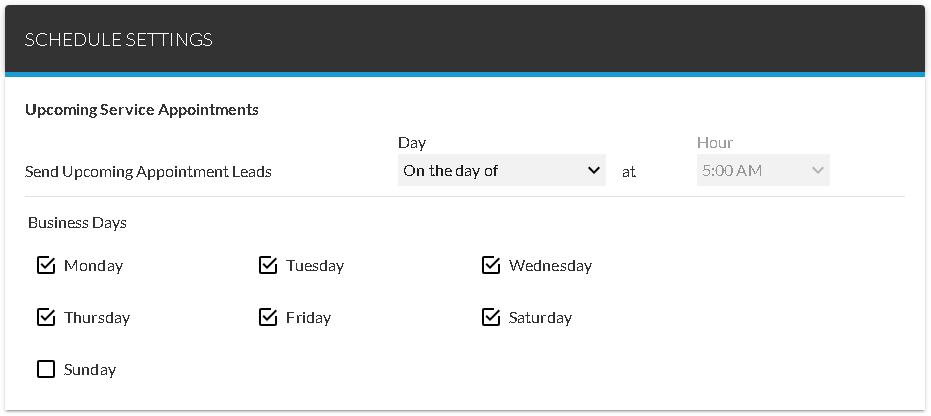Screen dimensions: 931x416
Task: Uncheck the Tuesday business day checkbox
Action: pos(268,266)
